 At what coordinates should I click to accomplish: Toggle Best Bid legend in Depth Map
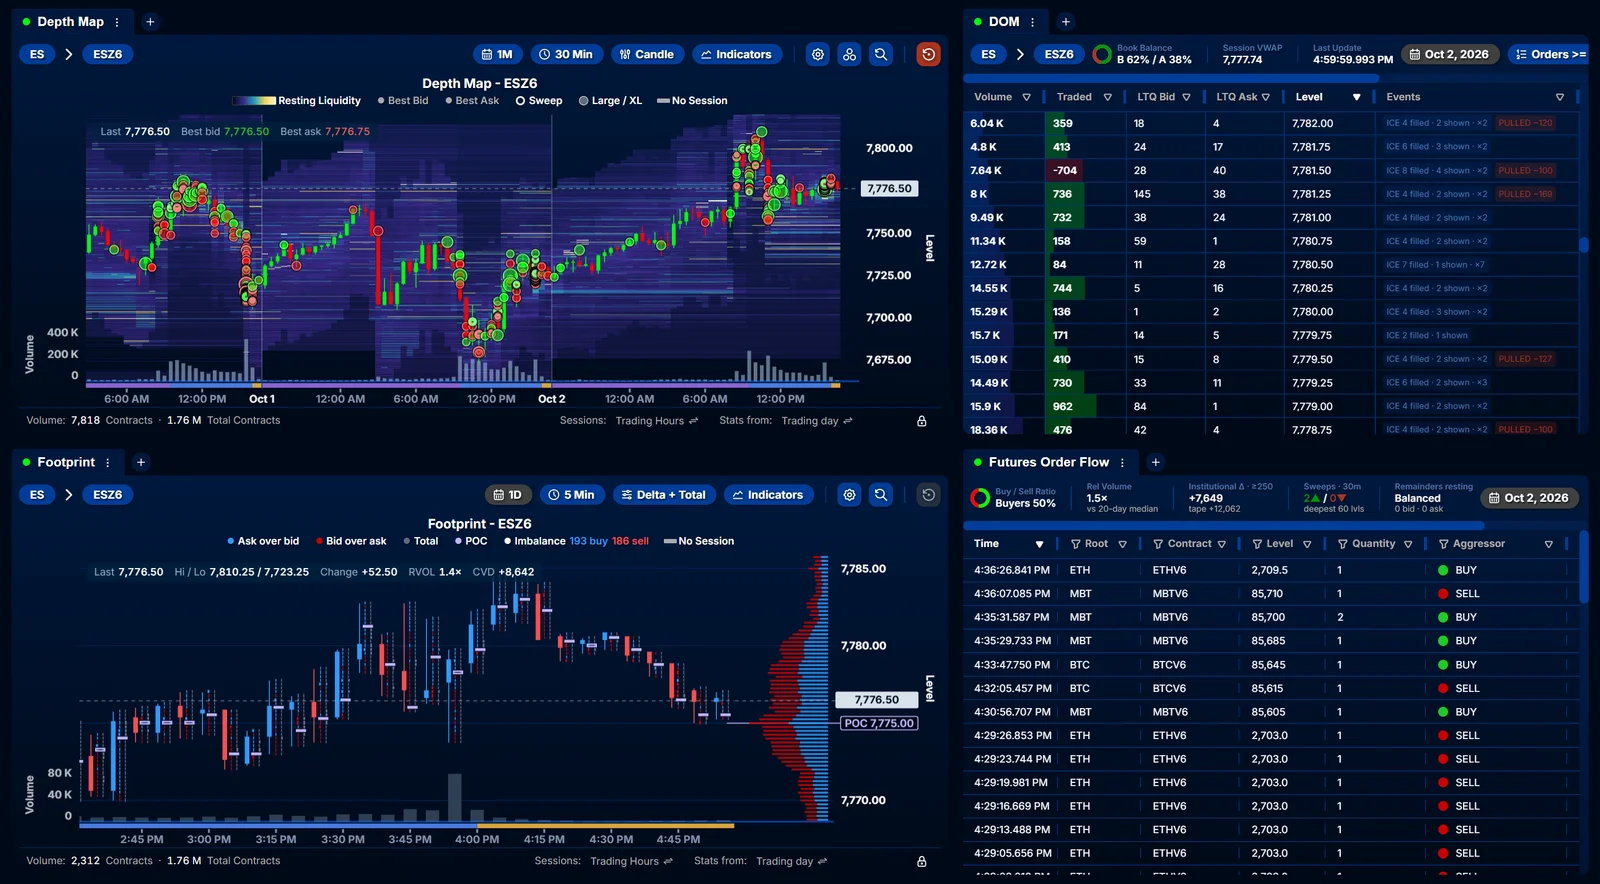[403, 101]
